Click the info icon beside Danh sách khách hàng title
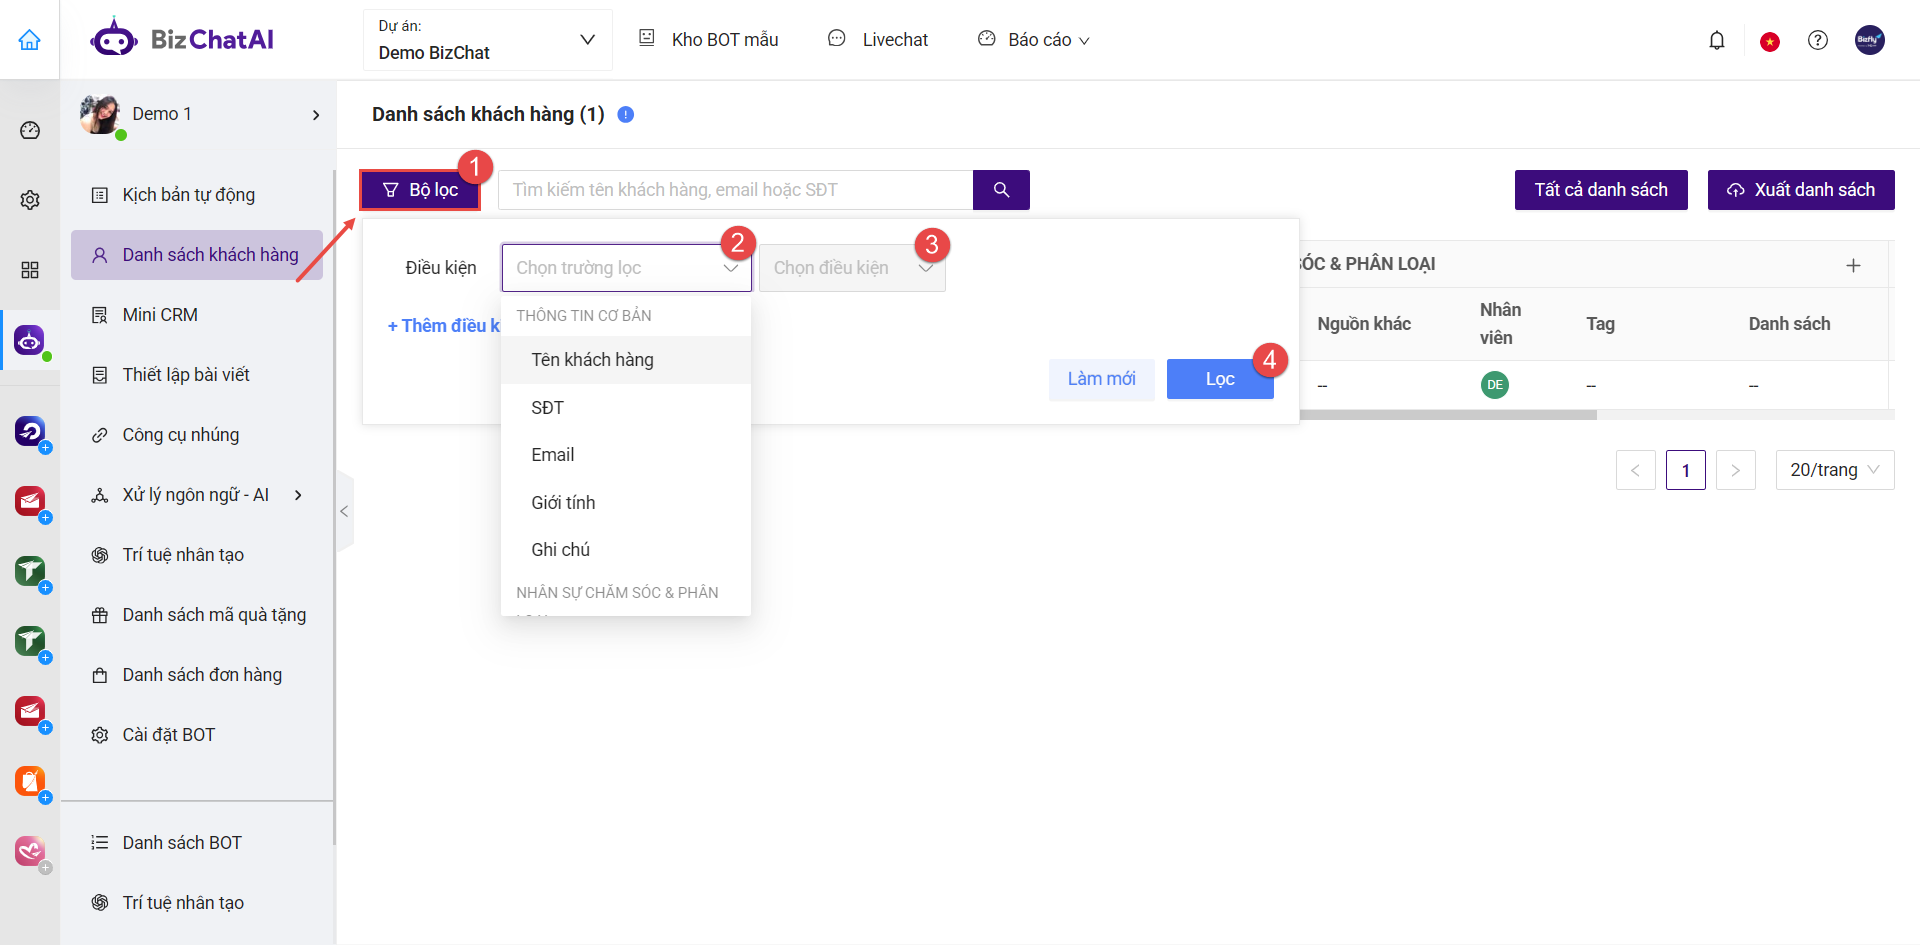Viewport: 1920px width, 945px height. click(x=626, y=115)
